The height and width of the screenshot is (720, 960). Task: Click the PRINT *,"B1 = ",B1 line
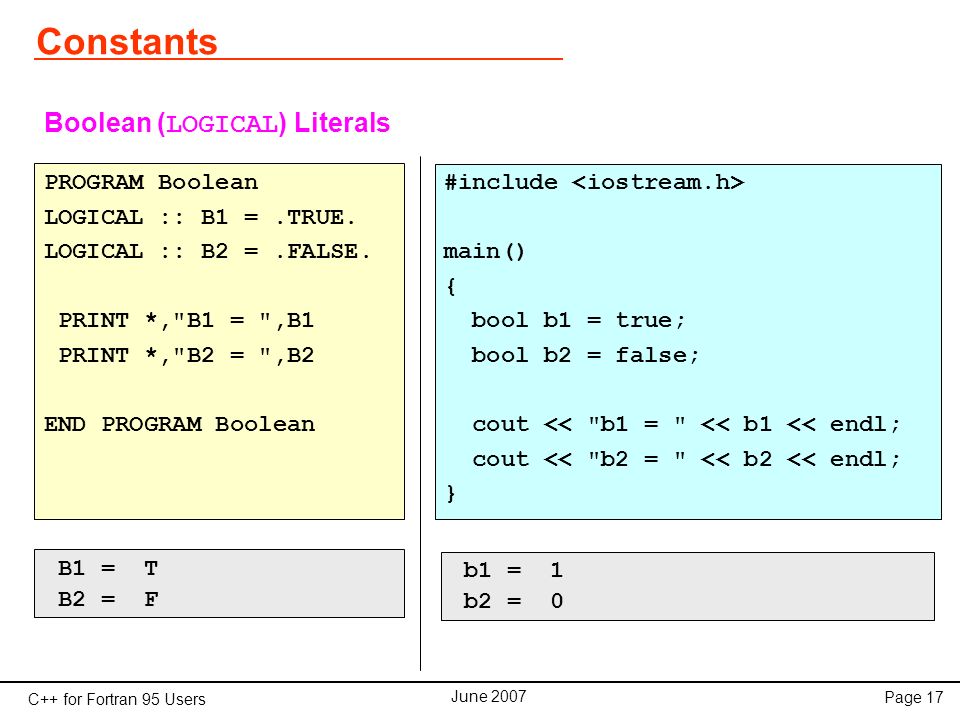tap(186, 320)
